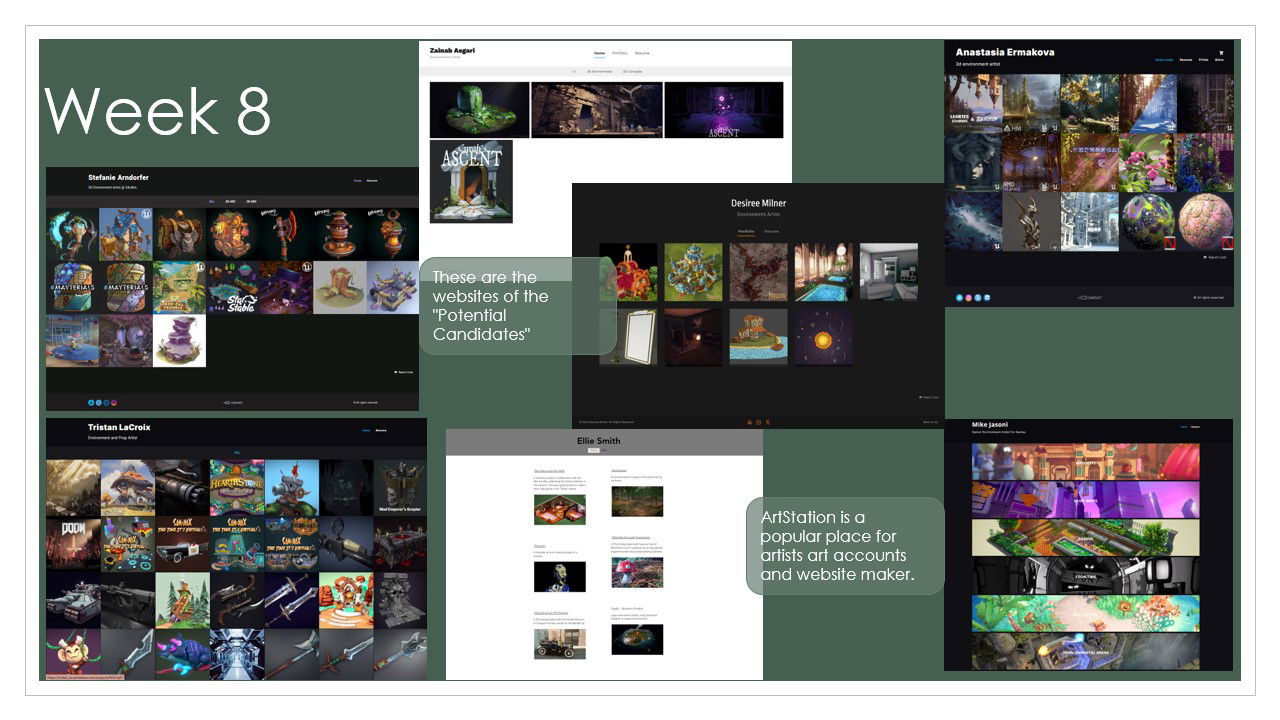Image resolution: width=1280 pixels, height=720 pixels.
Task: Click the shopping cart icon on Anastasia's site
Action: 1220,52
